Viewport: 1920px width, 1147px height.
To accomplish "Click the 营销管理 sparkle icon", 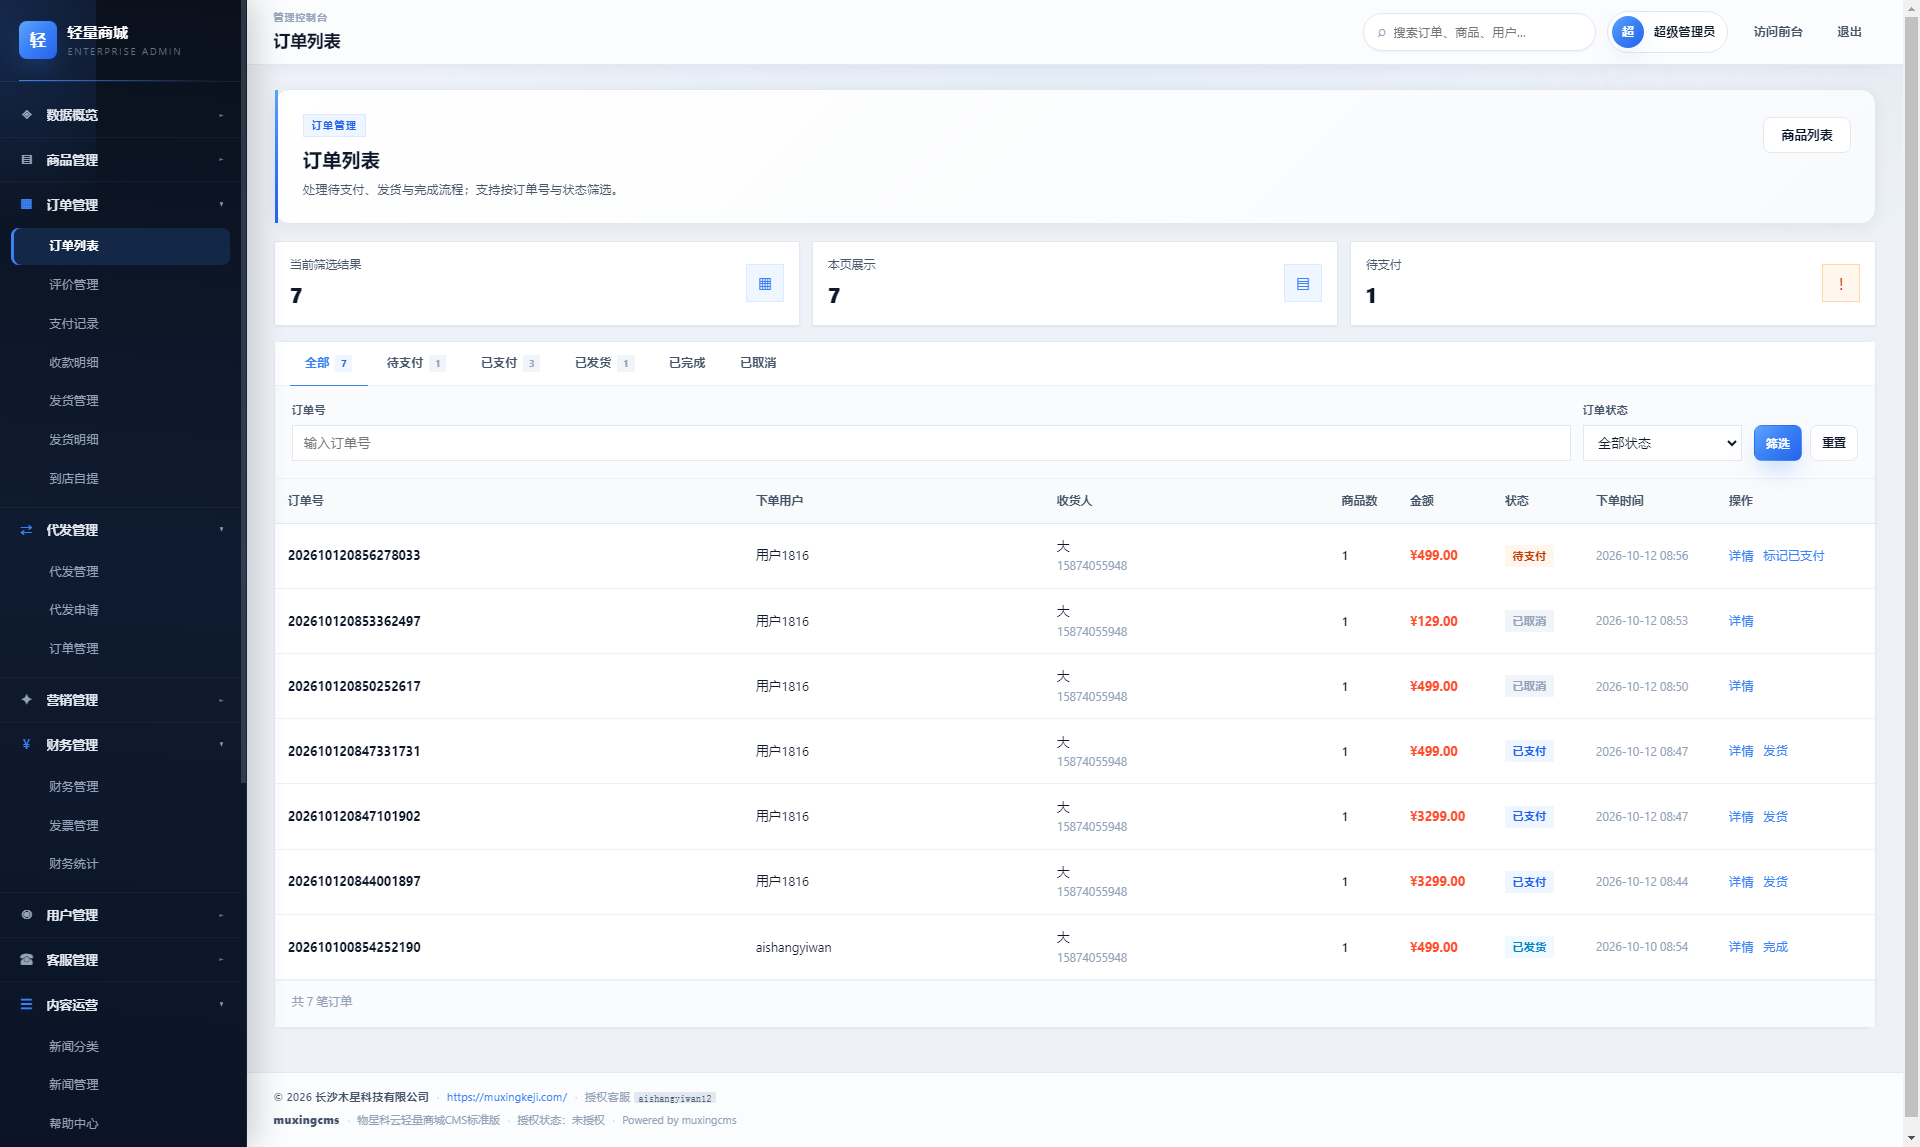I will tap(27, 700).
